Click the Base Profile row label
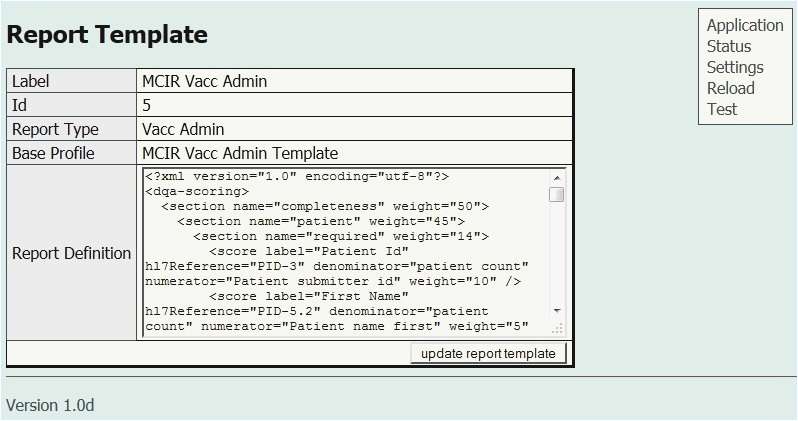The height and width of the screenshot is (421, 798). tap(53, 153)
